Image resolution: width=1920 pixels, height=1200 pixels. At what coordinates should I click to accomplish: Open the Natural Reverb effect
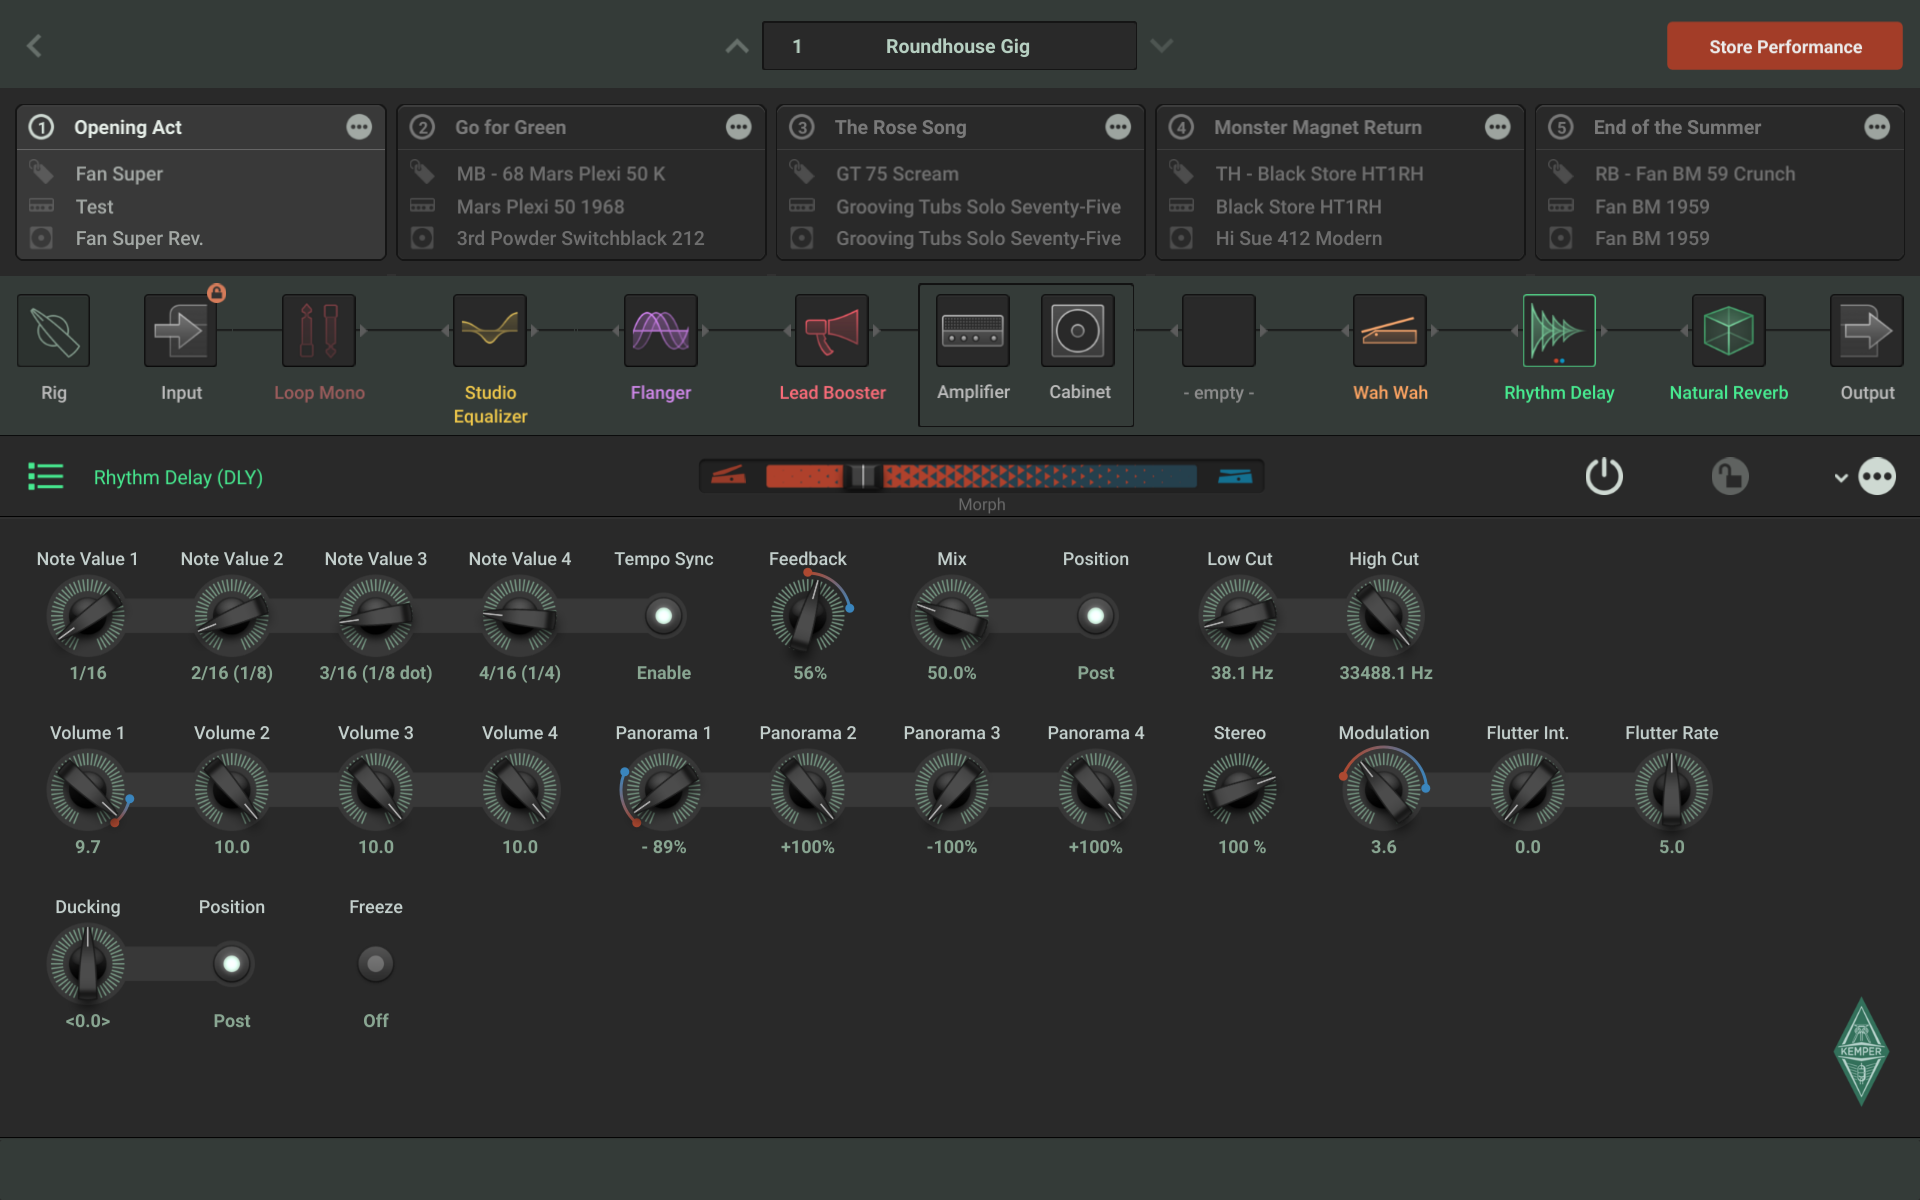(x=1727, y=330)
